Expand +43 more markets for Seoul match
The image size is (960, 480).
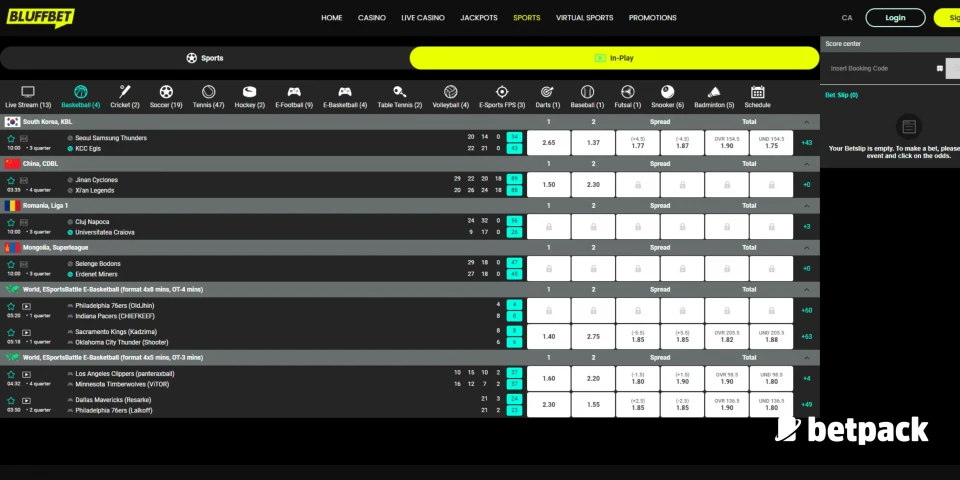tap(806, 143)
